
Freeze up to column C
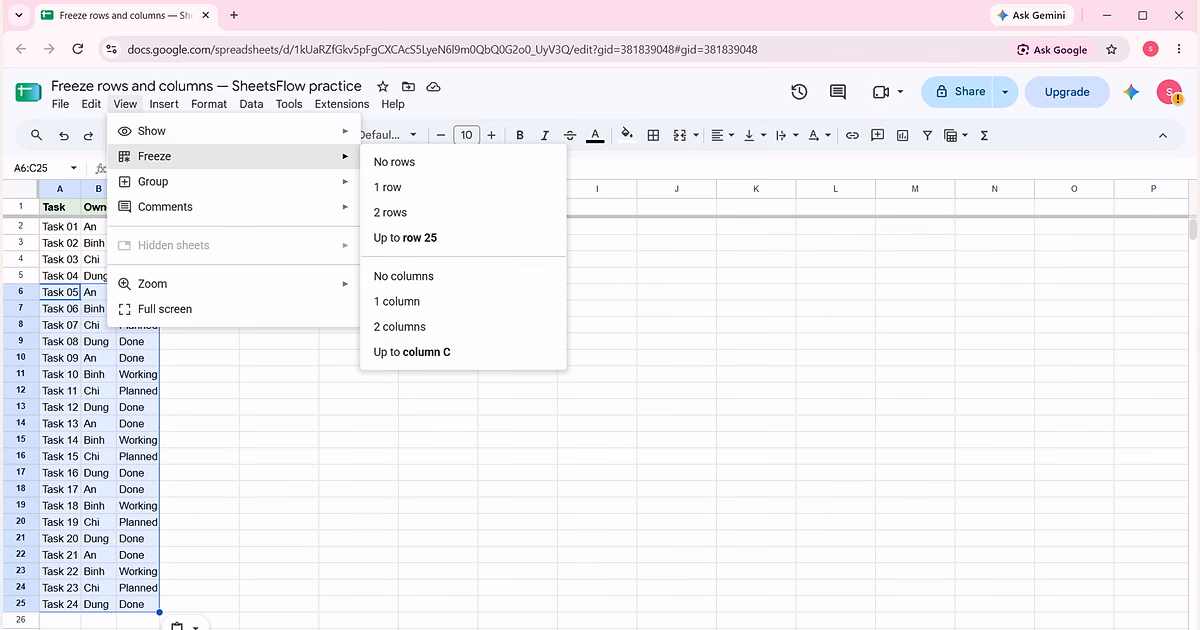point(463,352)
